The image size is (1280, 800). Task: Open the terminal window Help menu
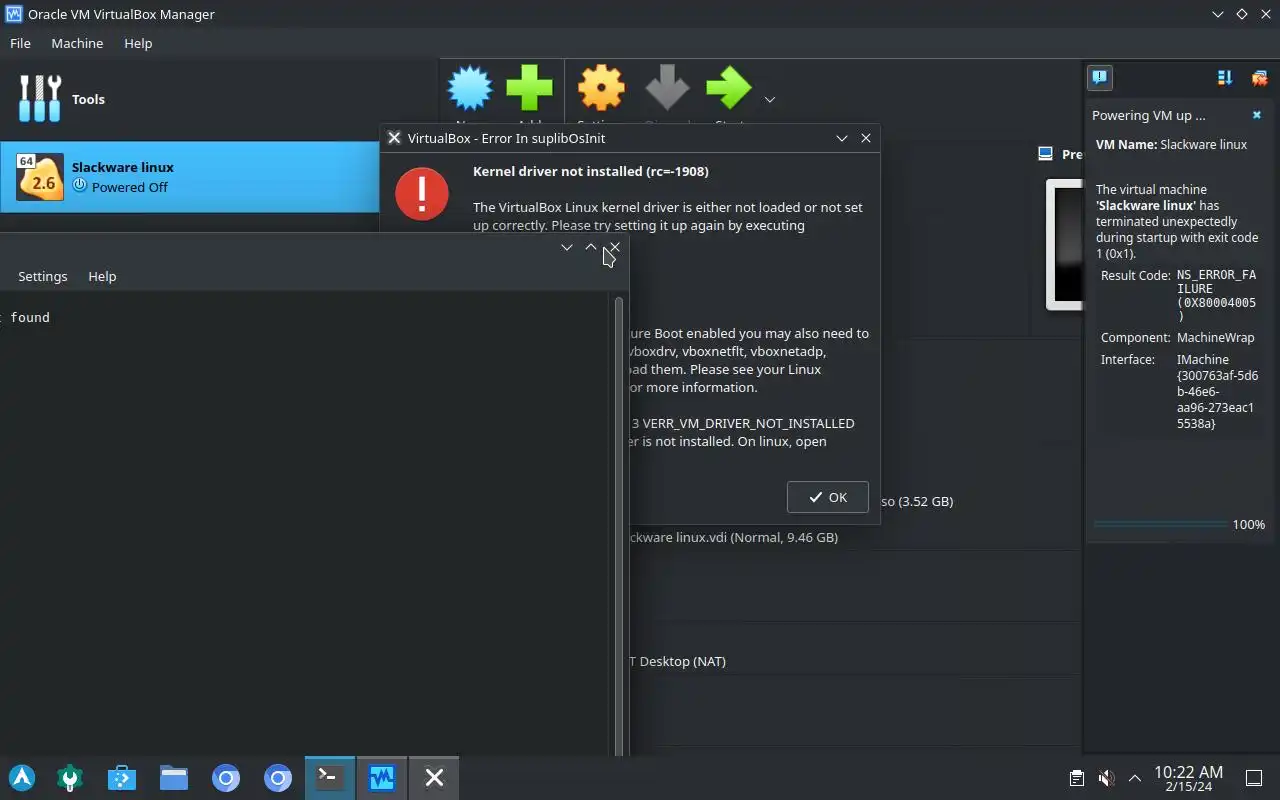click(x=102, y=276)
